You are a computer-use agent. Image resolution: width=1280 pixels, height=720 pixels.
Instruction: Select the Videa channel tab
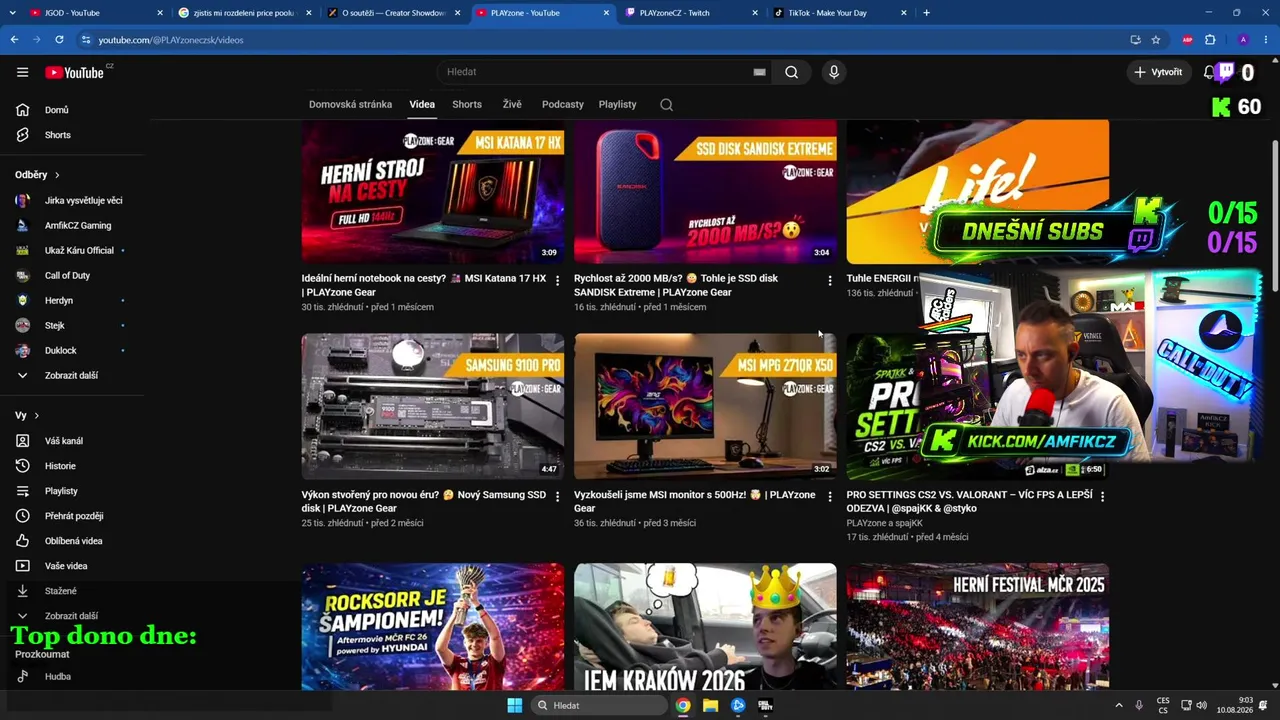click(x=422, y=105)
